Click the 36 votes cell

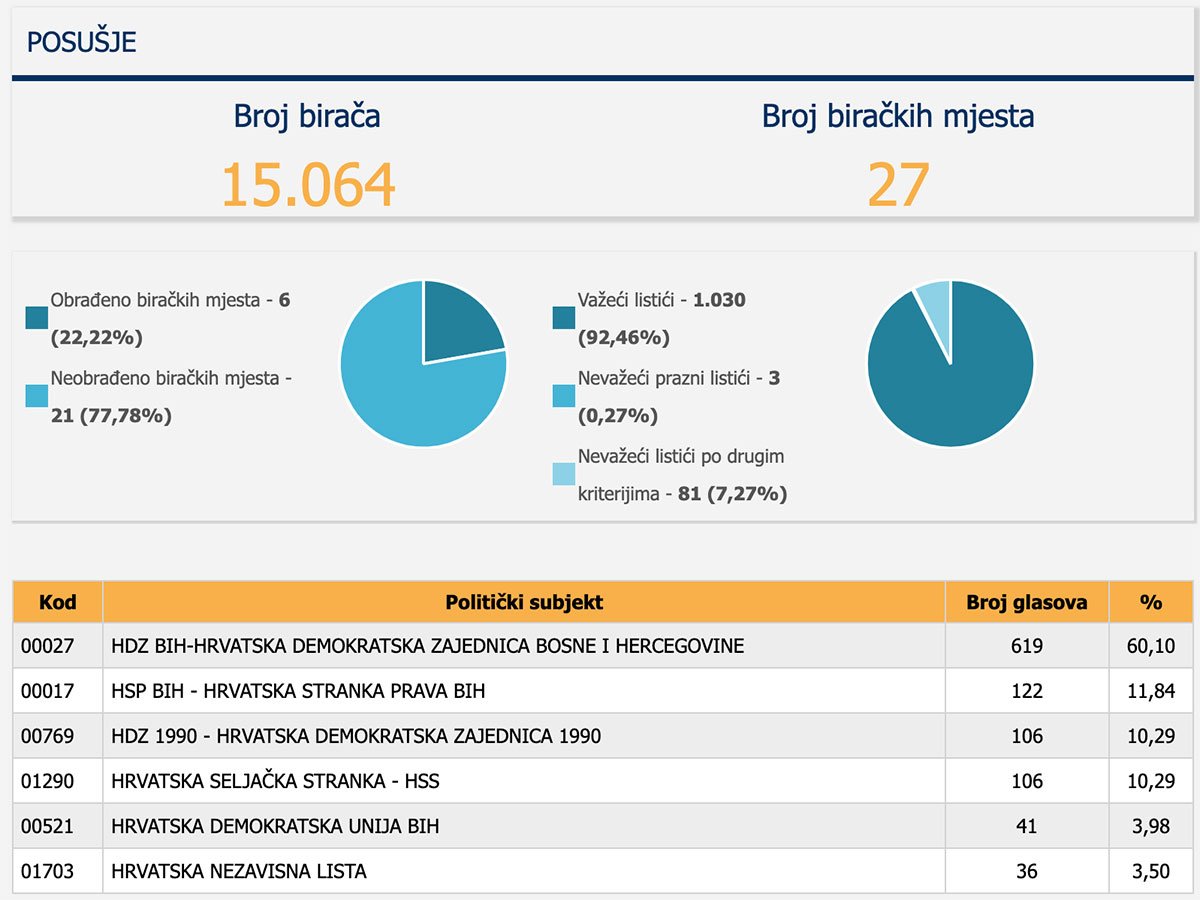(1027, 871)
